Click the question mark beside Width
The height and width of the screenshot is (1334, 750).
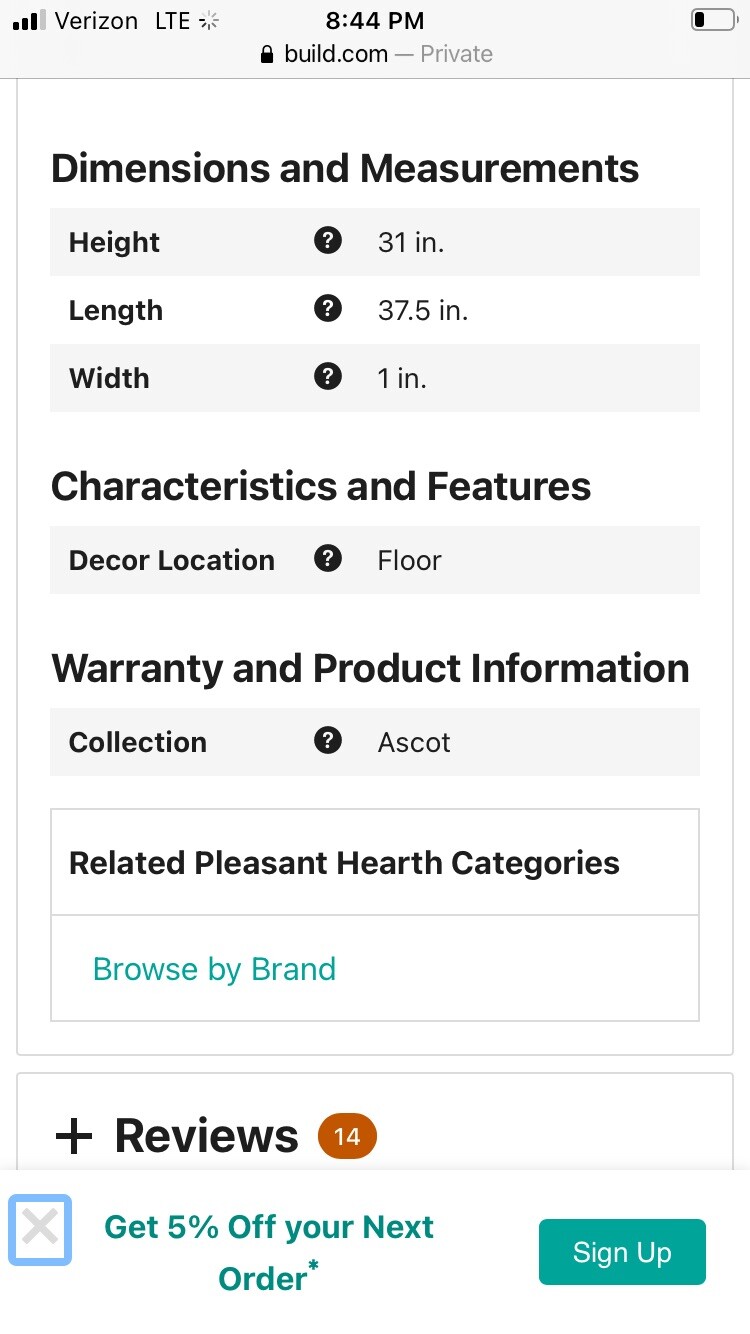point(328,377)
